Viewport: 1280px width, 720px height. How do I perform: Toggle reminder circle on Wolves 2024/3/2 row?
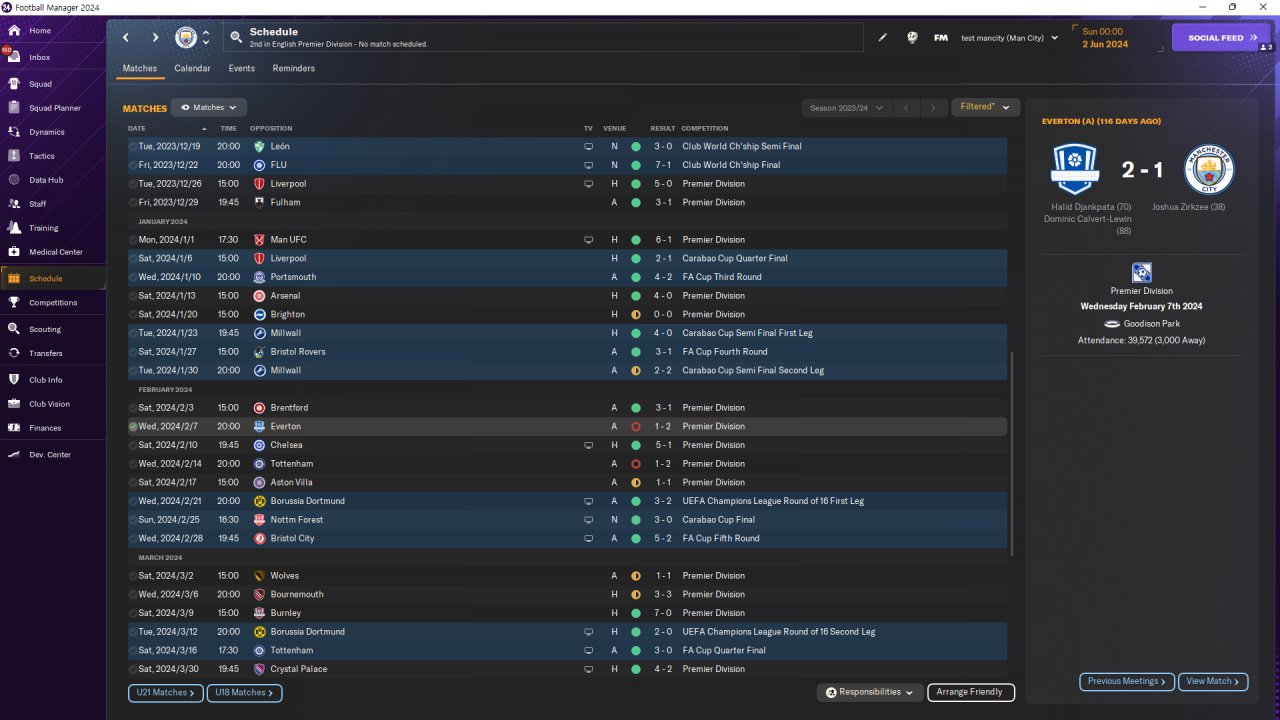click(x=133, y=576)
